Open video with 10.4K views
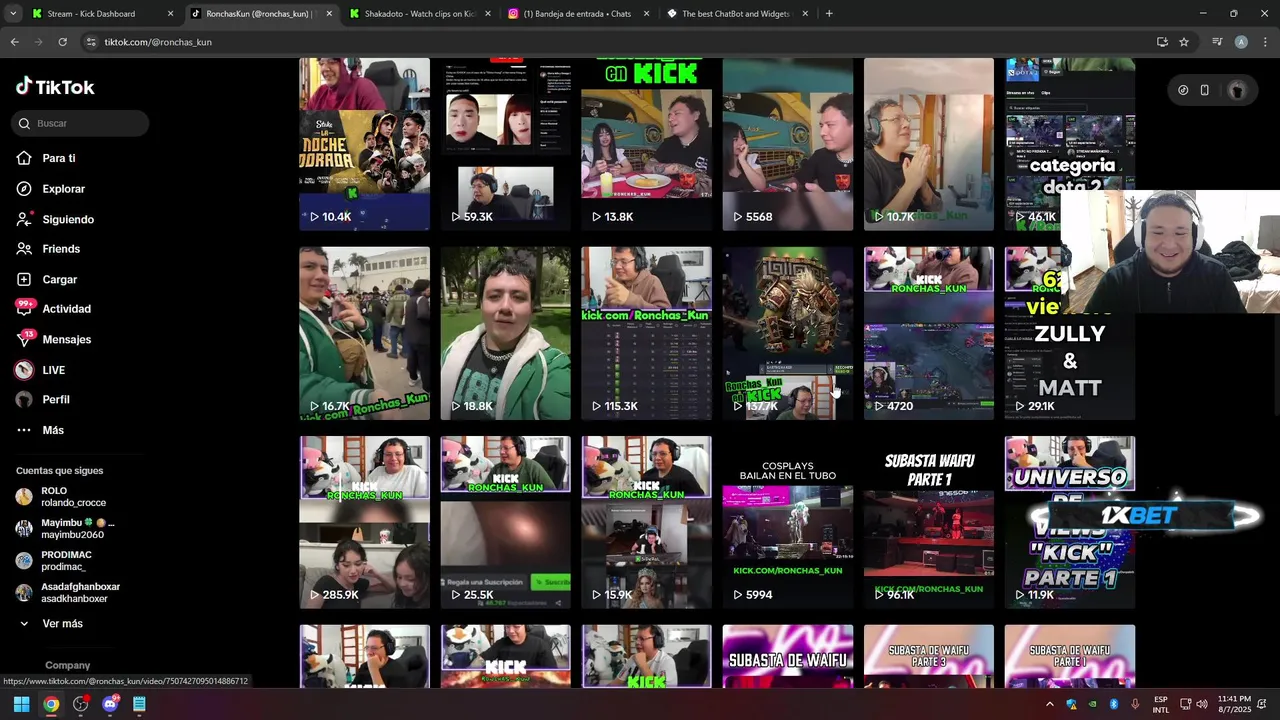The height and width of the screenshot is (720, 1280). [x=364, y=144]
